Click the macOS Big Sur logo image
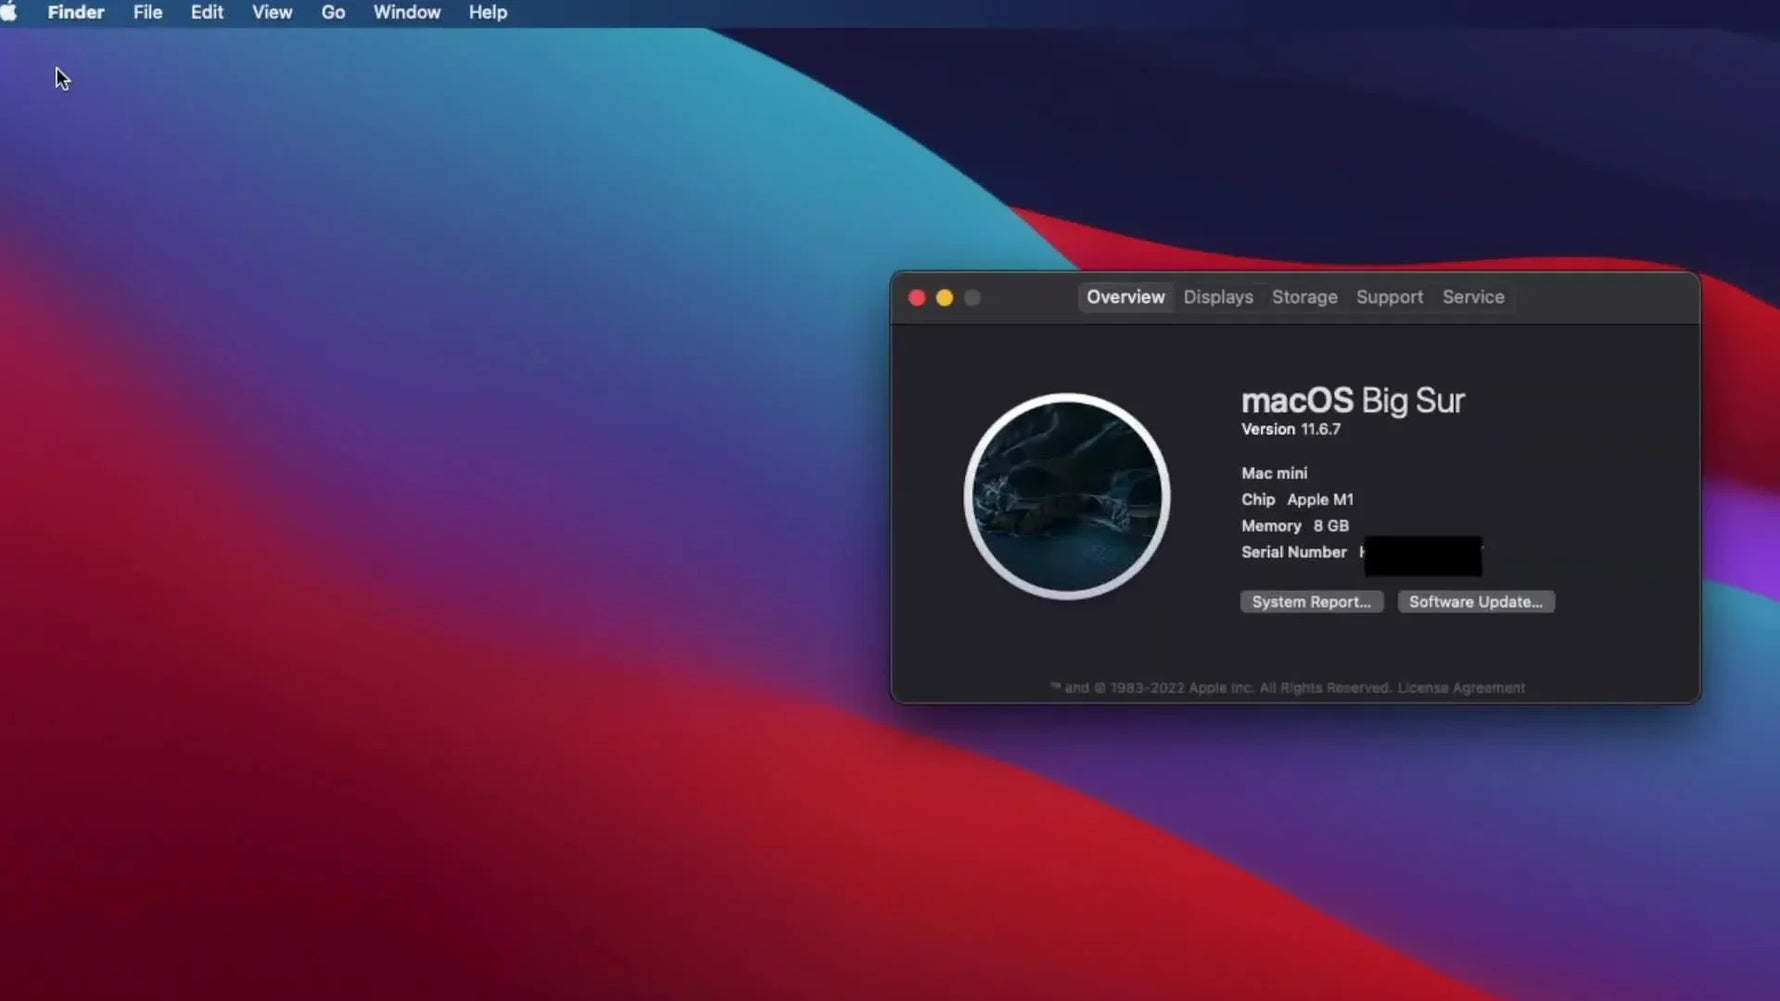Viewport: 1780px width, 1001px height. click(1066, 496)
